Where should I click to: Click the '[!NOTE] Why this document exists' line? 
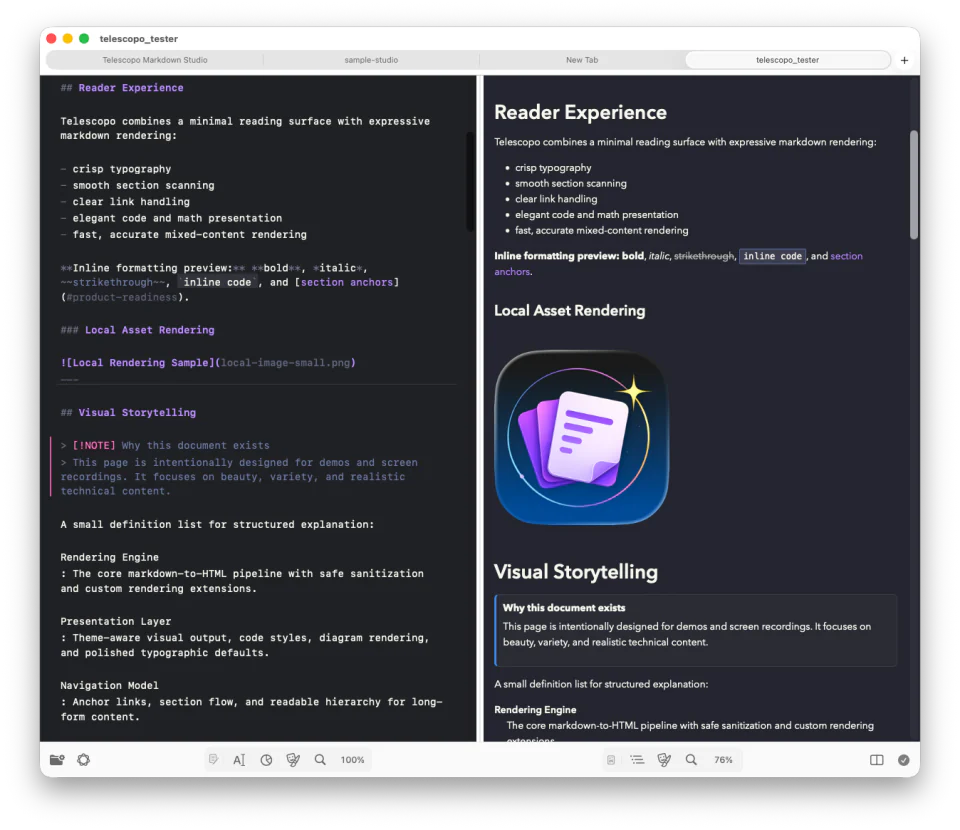tap(165, 446)
